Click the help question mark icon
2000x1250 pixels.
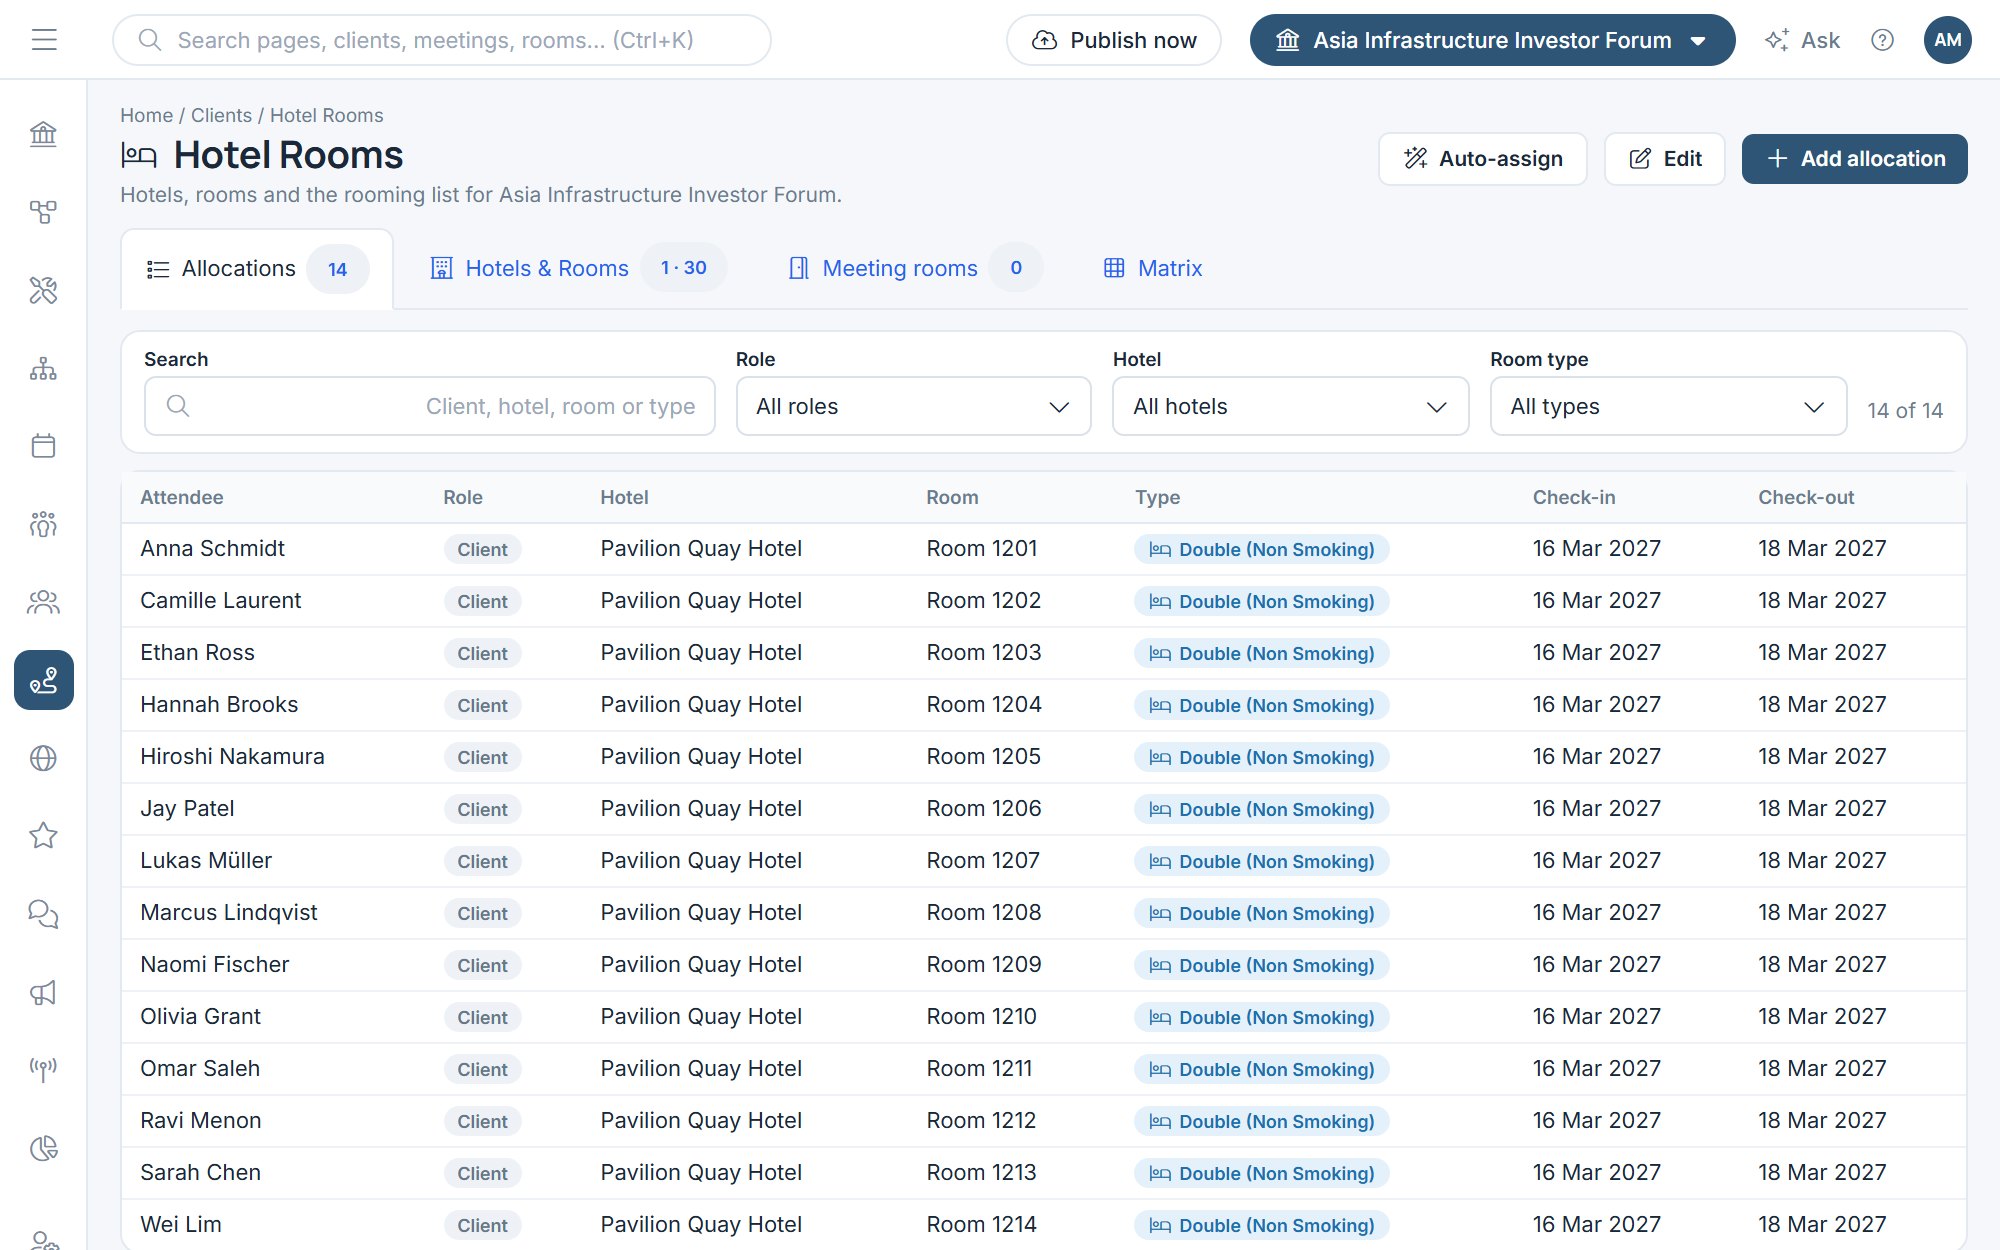tap(1882, 40)
